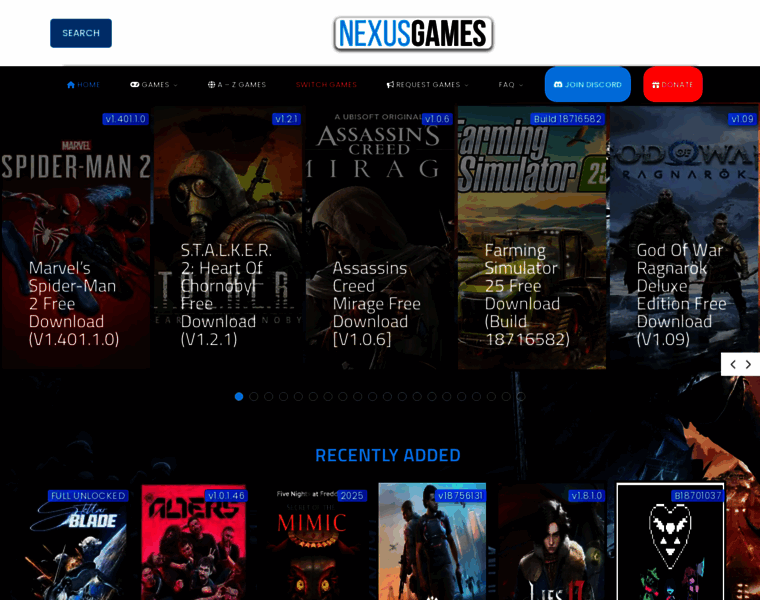The image size is (760, 600).
Task: Go to next carousel slide arrow
Action: (748, 364)
